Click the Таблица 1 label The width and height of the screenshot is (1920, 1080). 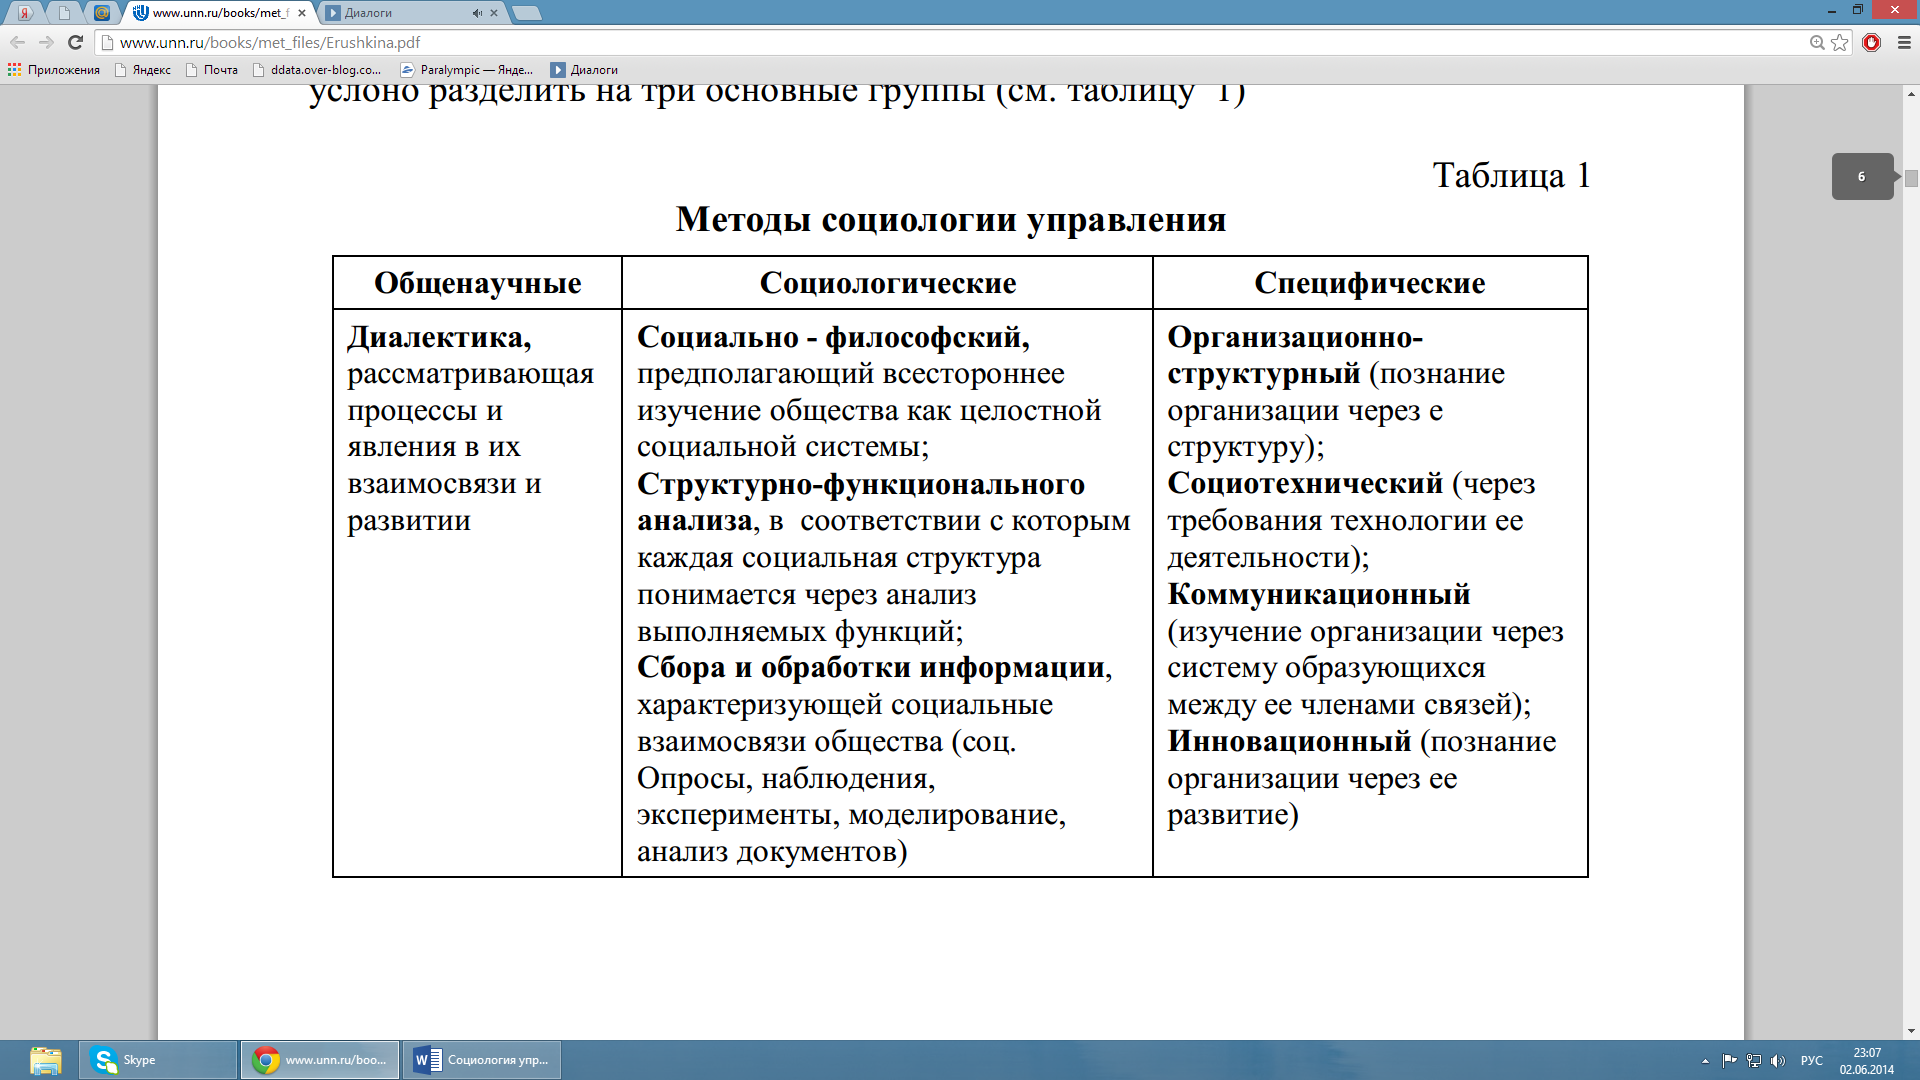point(1511,175)
